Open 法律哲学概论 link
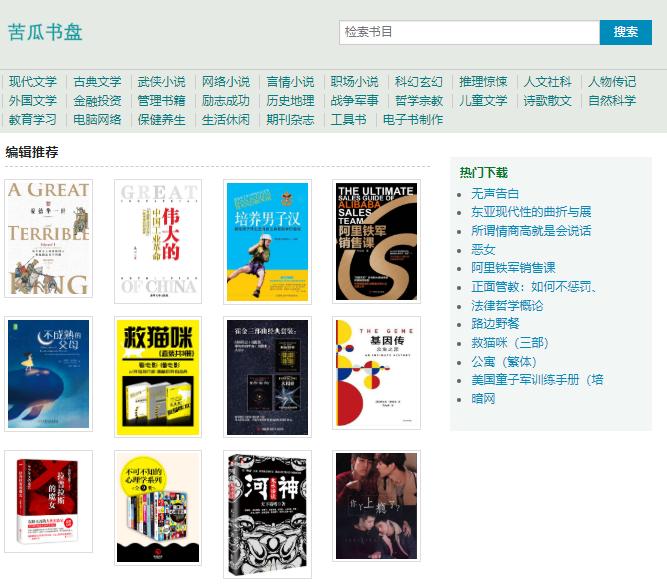 [x=507, y=305]
